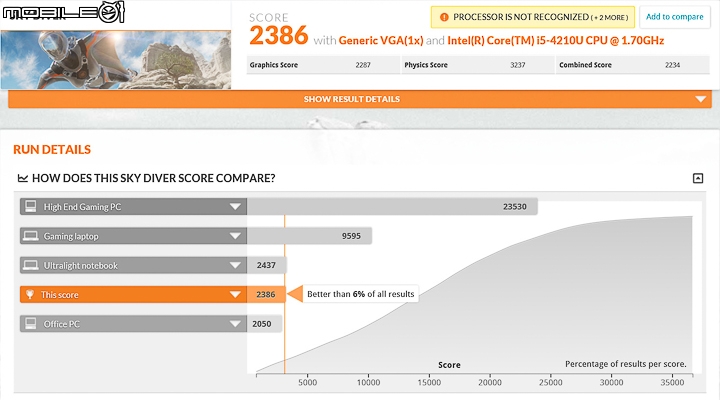The width and height of the screenshot is (720, 400).
Task: Click the Percentage of results per score label
Action: 625,364
